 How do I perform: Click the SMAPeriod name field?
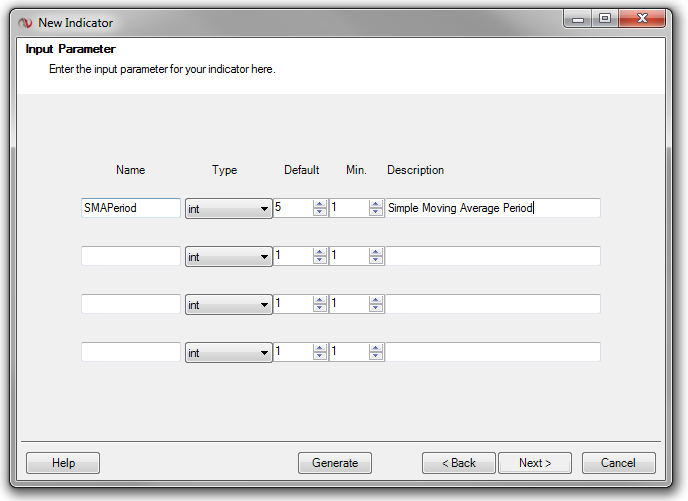(x=131, y=208)
